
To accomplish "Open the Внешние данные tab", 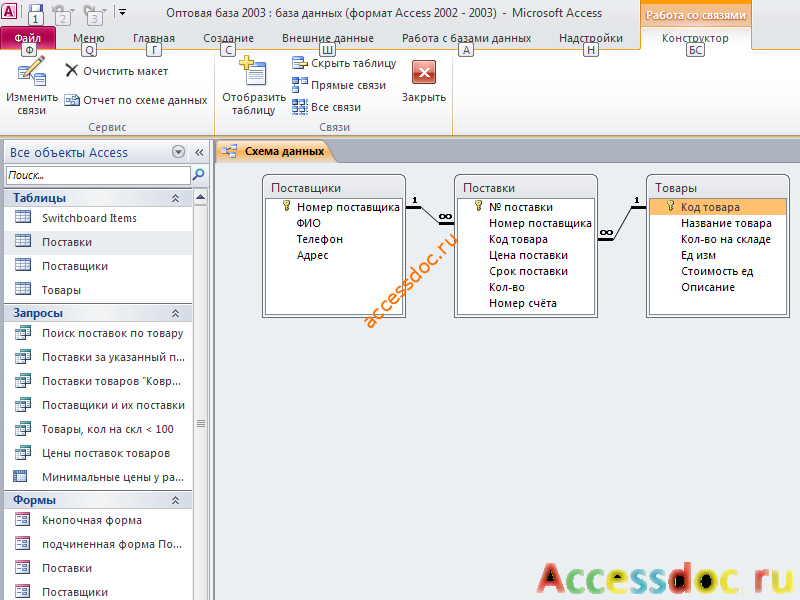I will (328, 38).
